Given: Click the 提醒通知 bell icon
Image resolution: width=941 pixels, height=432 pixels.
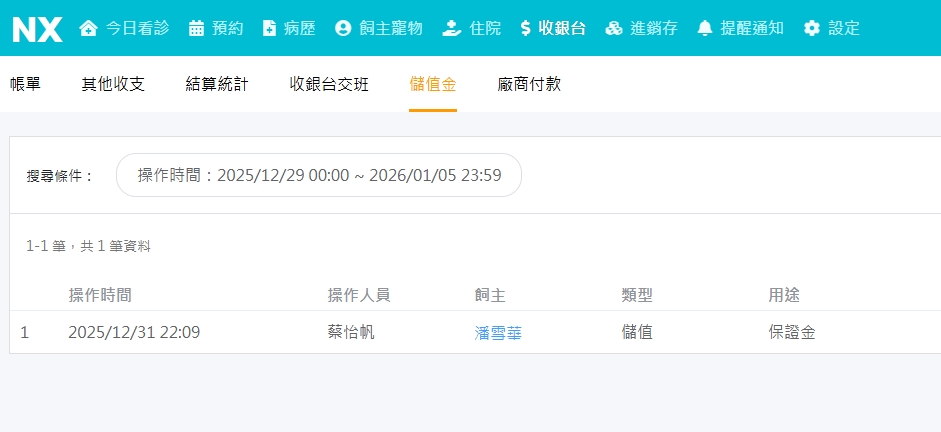Looking at the screenshot, I should coord(705,29).
